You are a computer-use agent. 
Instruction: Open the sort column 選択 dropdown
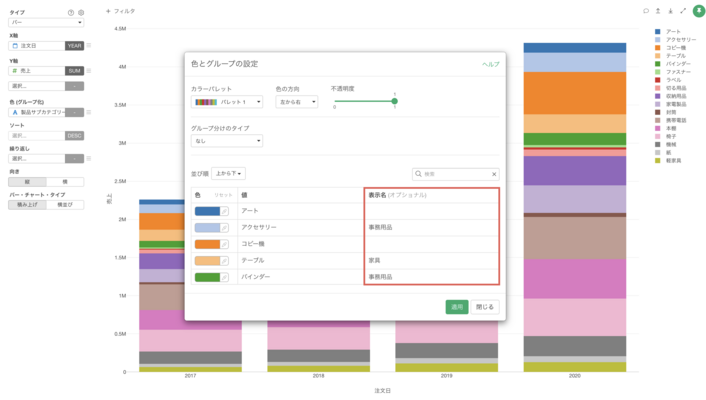click(36, 136)
